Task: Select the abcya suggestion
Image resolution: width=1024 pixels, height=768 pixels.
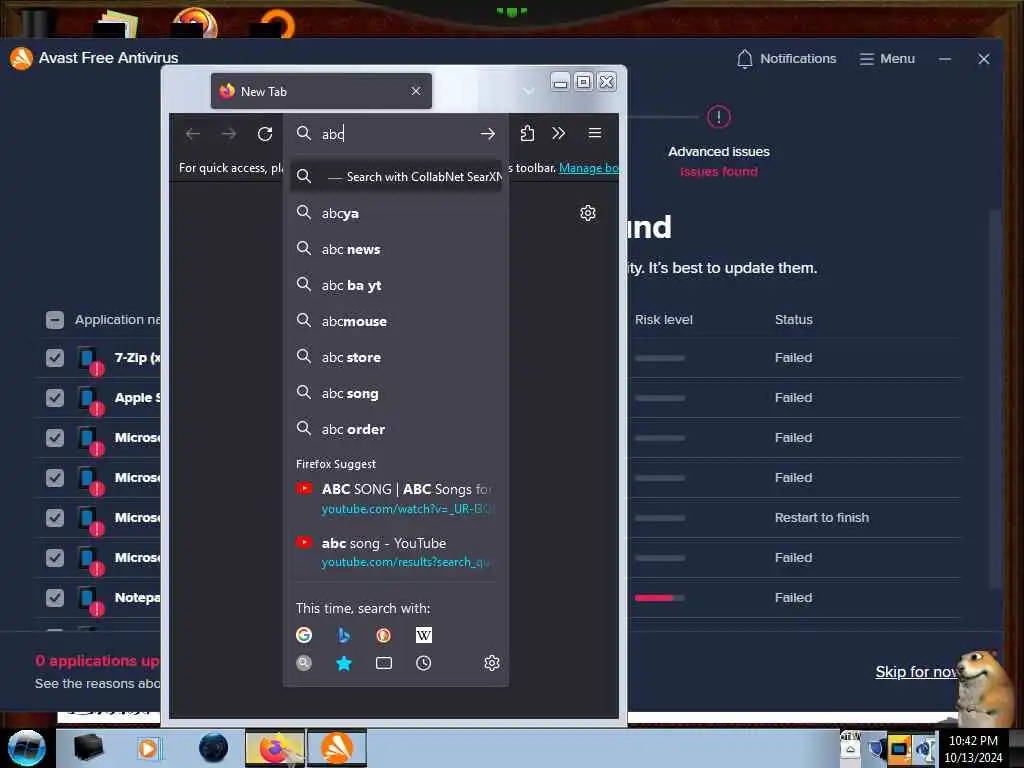Action: pyautogui.click(x=396, y=213)
